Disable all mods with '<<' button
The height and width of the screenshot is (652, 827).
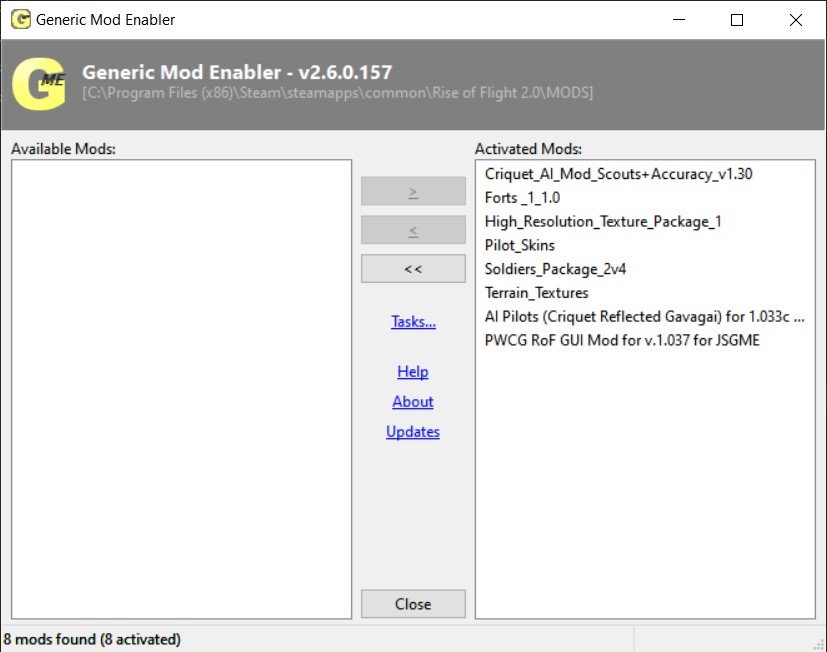coord(413,269)
